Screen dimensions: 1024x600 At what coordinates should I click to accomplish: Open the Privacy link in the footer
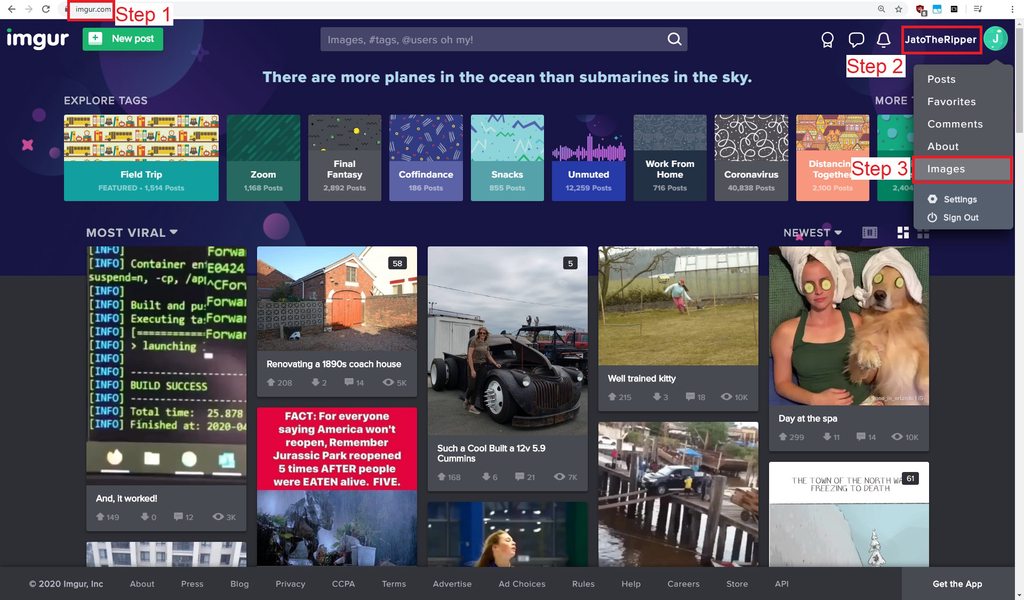[x=290, y=584]
